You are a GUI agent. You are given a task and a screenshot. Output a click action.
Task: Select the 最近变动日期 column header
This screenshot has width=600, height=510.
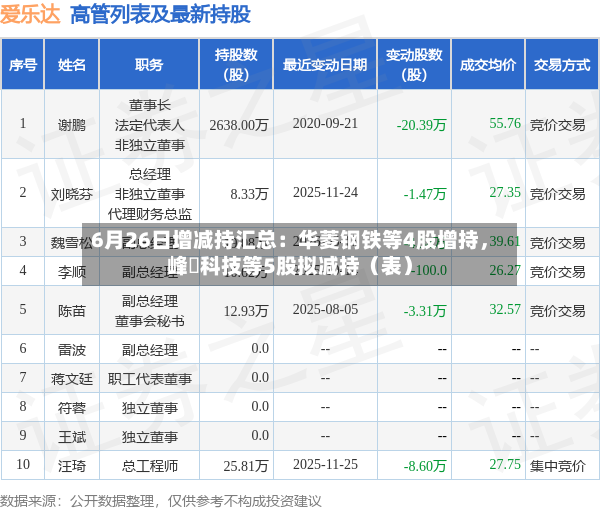point(325,65)
